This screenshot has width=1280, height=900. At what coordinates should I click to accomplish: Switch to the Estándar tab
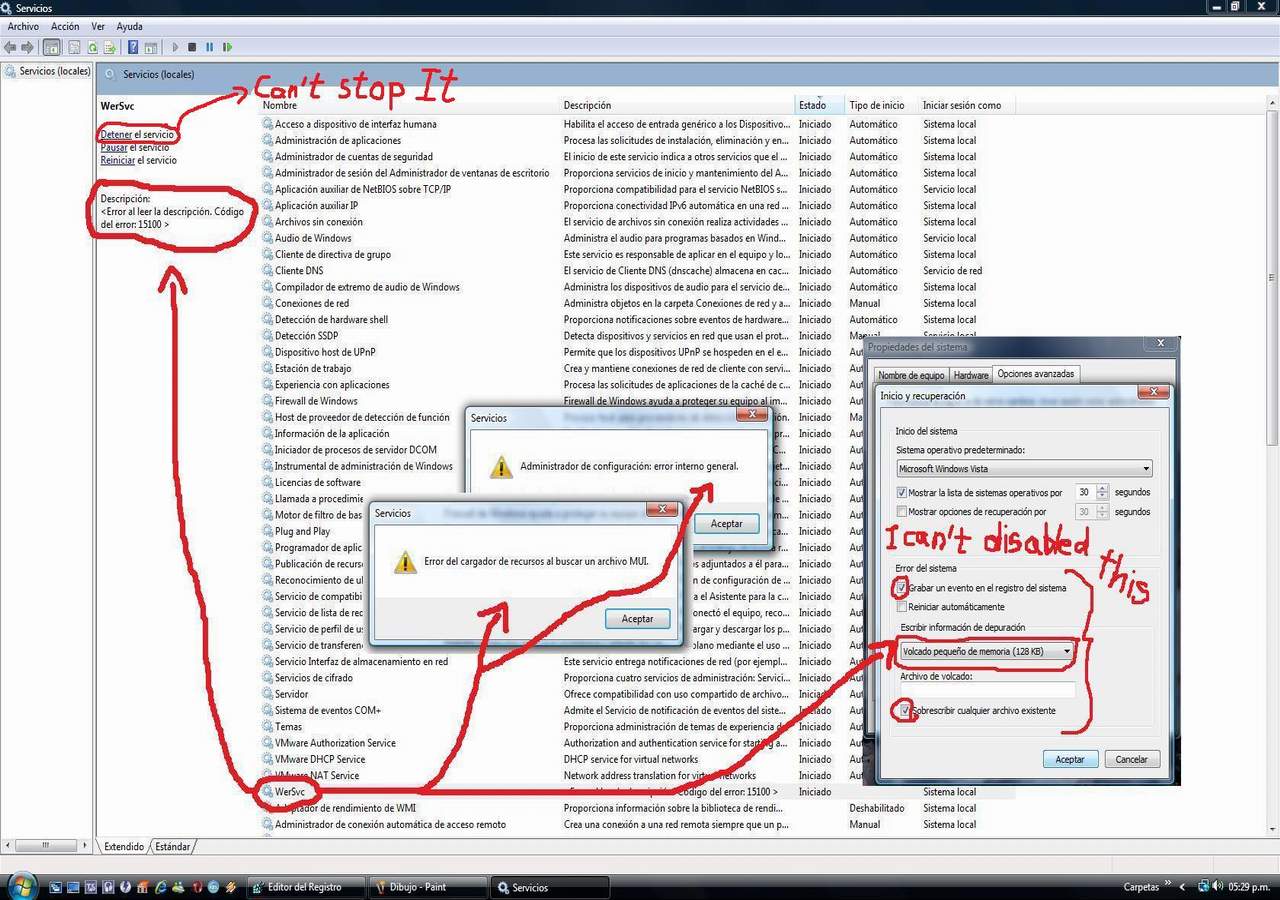172,847
